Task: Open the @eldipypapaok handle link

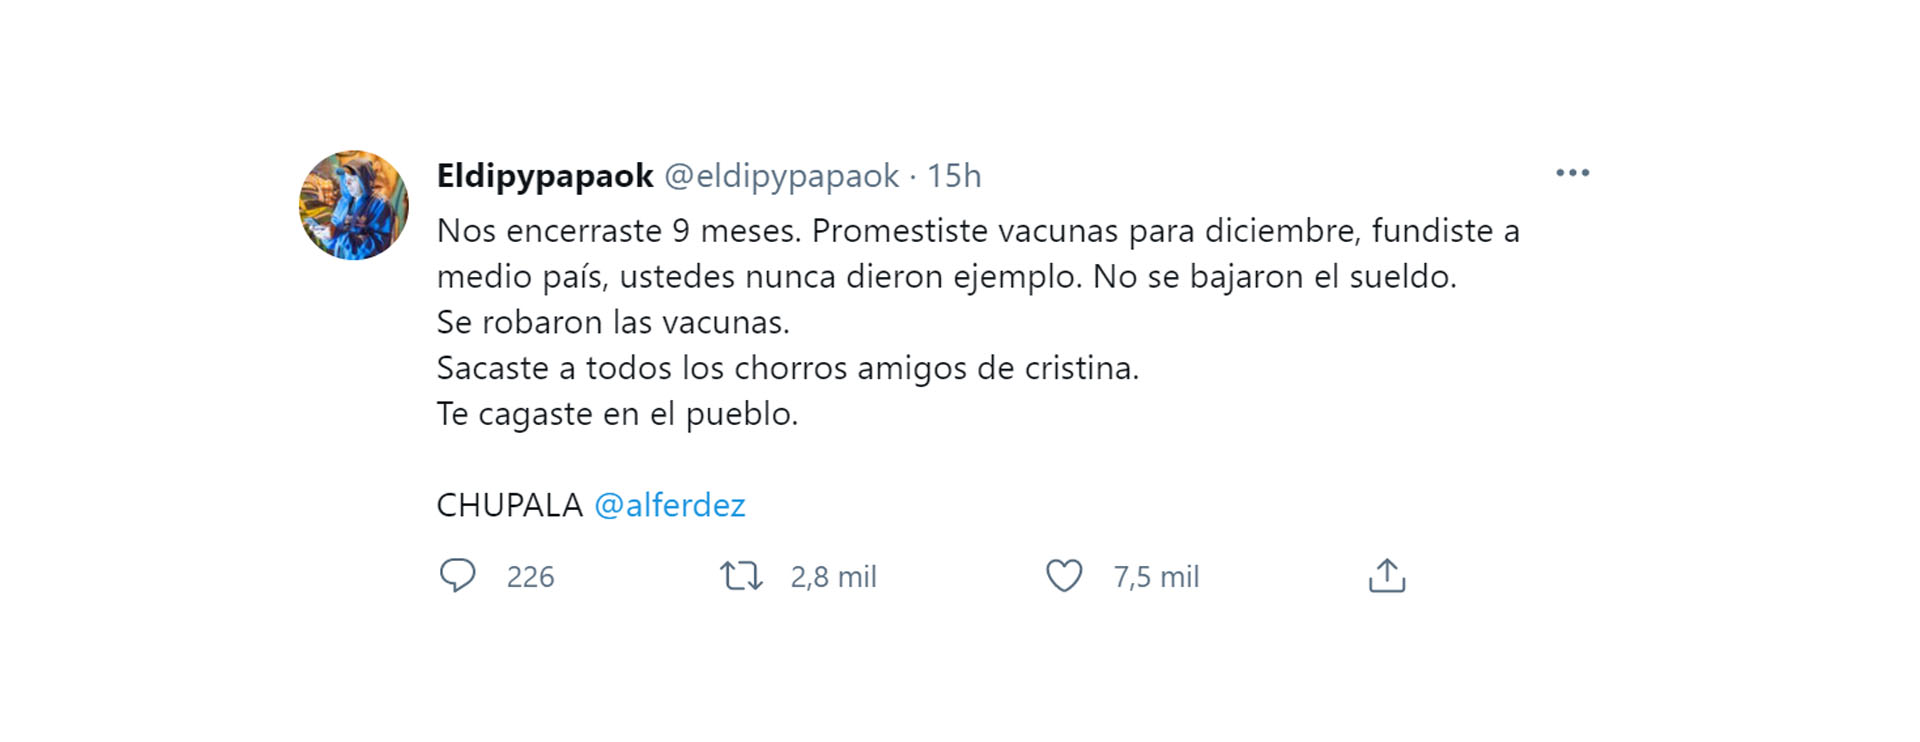Action: point(781,176)
